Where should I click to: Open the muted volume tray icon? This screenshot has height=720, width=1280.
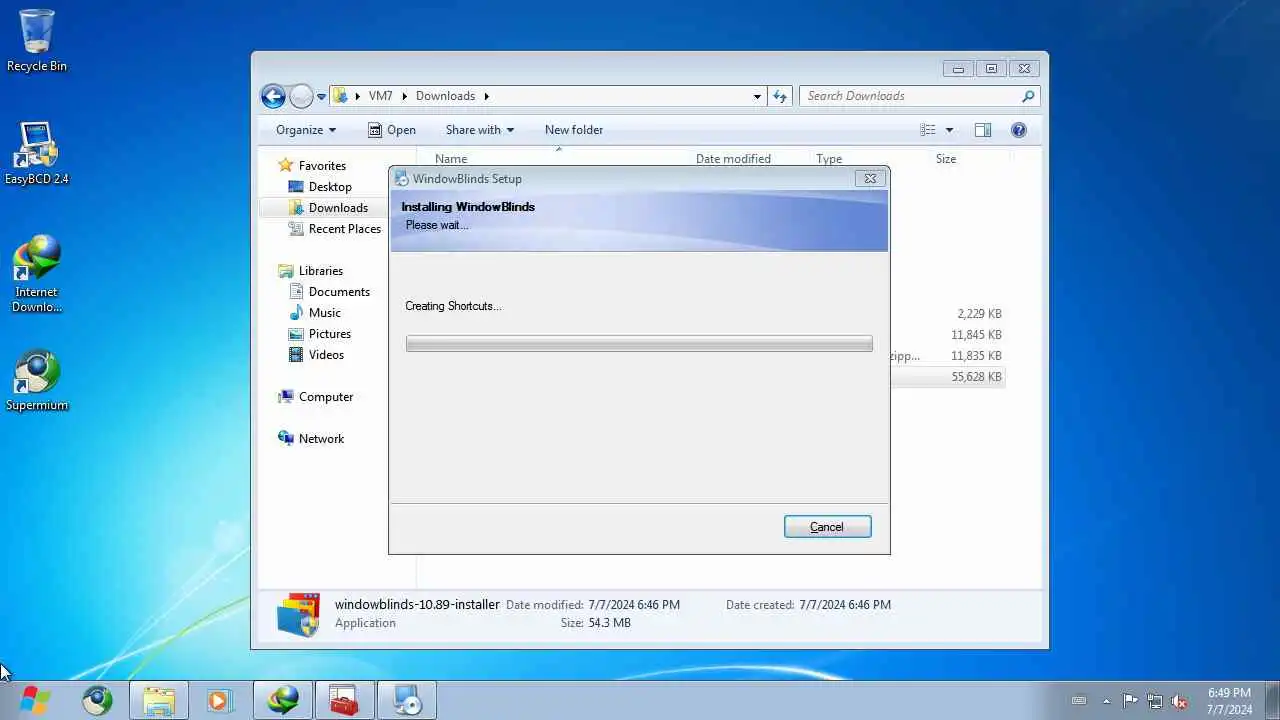1180,701
